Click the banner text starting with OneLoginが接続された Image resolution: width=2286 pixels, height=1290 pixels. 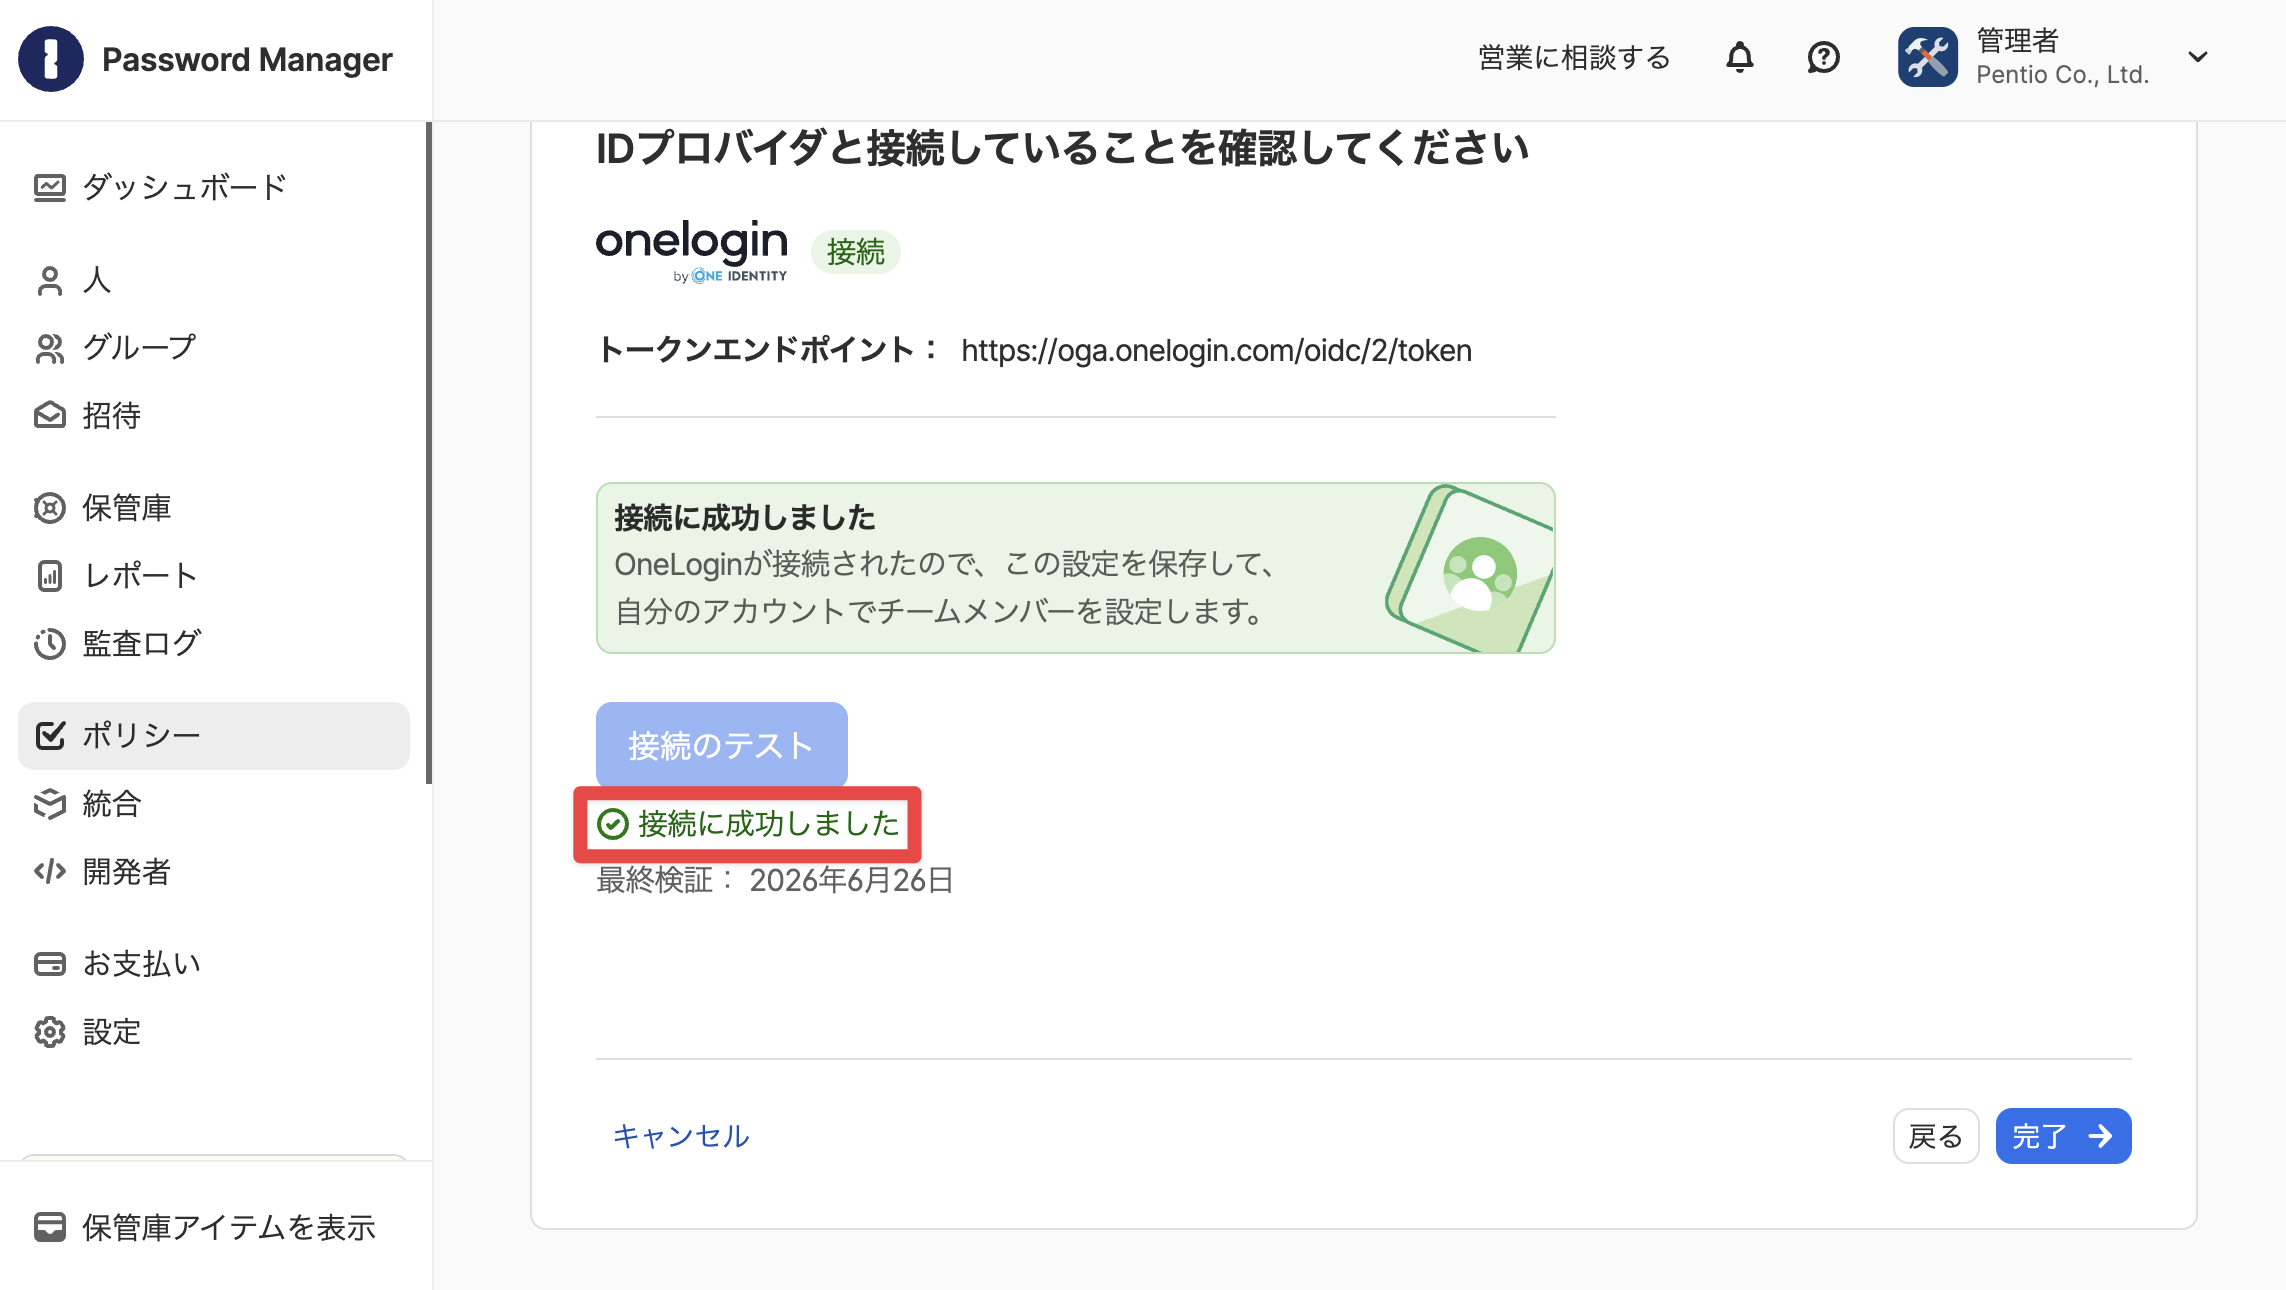pos(947,588)
